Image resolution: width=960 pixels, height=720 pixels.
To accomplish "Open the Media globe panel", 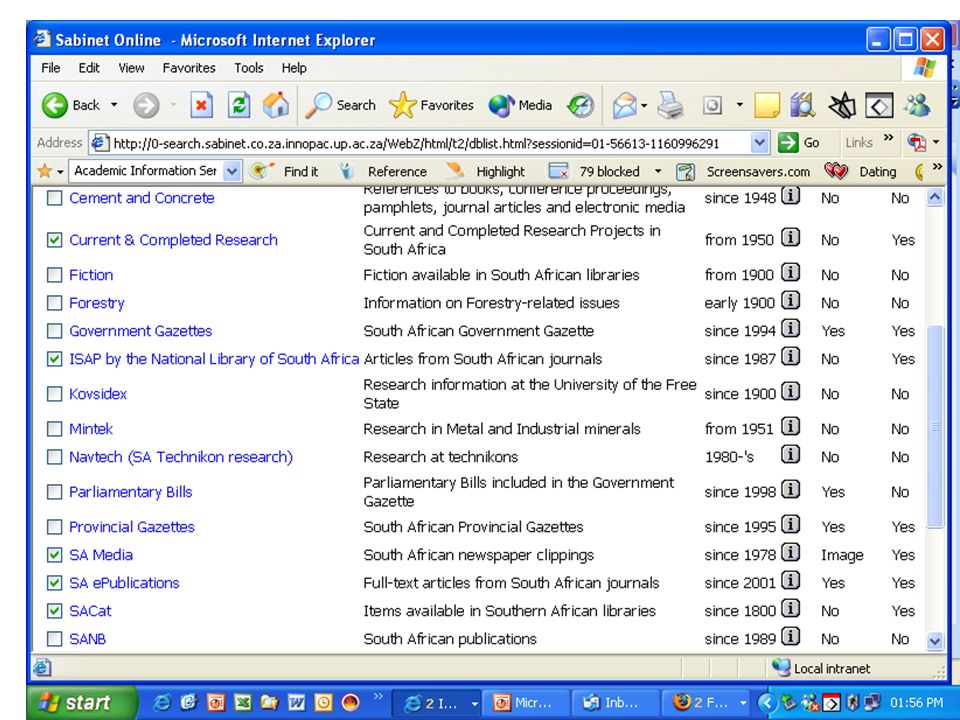I will pyautogui.click(x=501, y=105).
